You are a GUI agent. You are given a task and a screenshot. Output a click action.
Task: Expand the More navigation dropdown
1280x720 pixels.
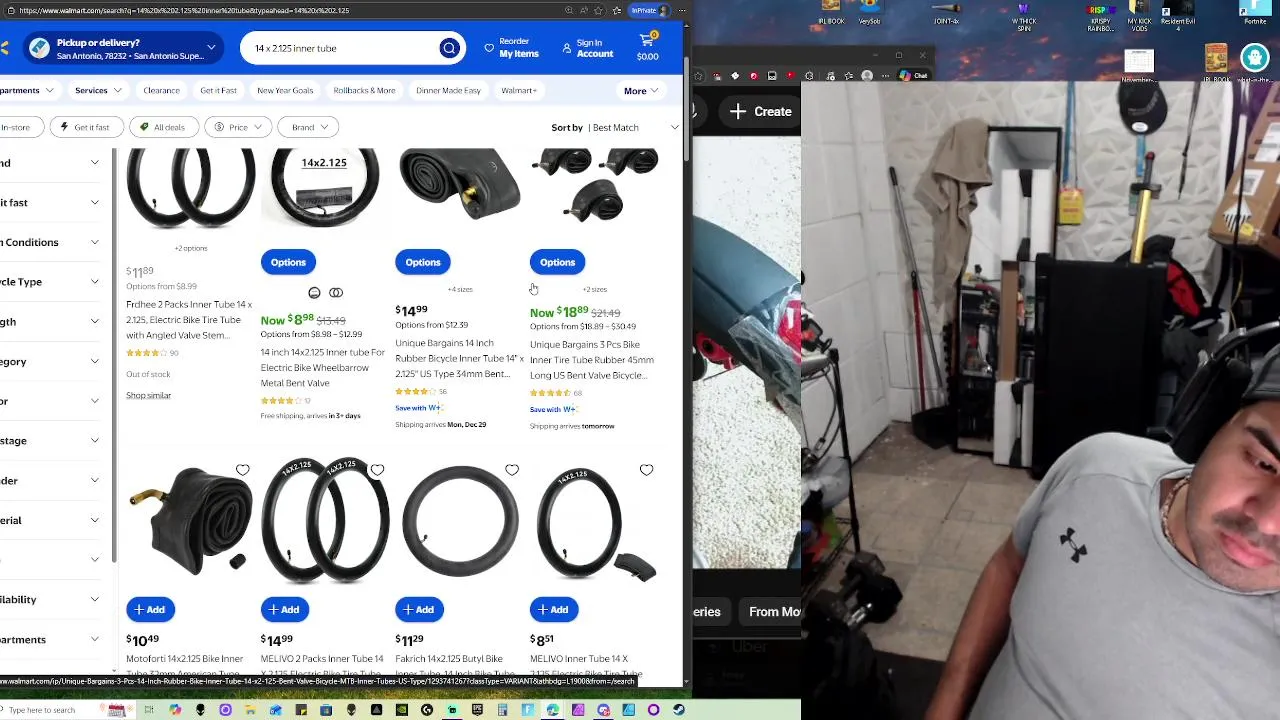(x=641, y=91)
